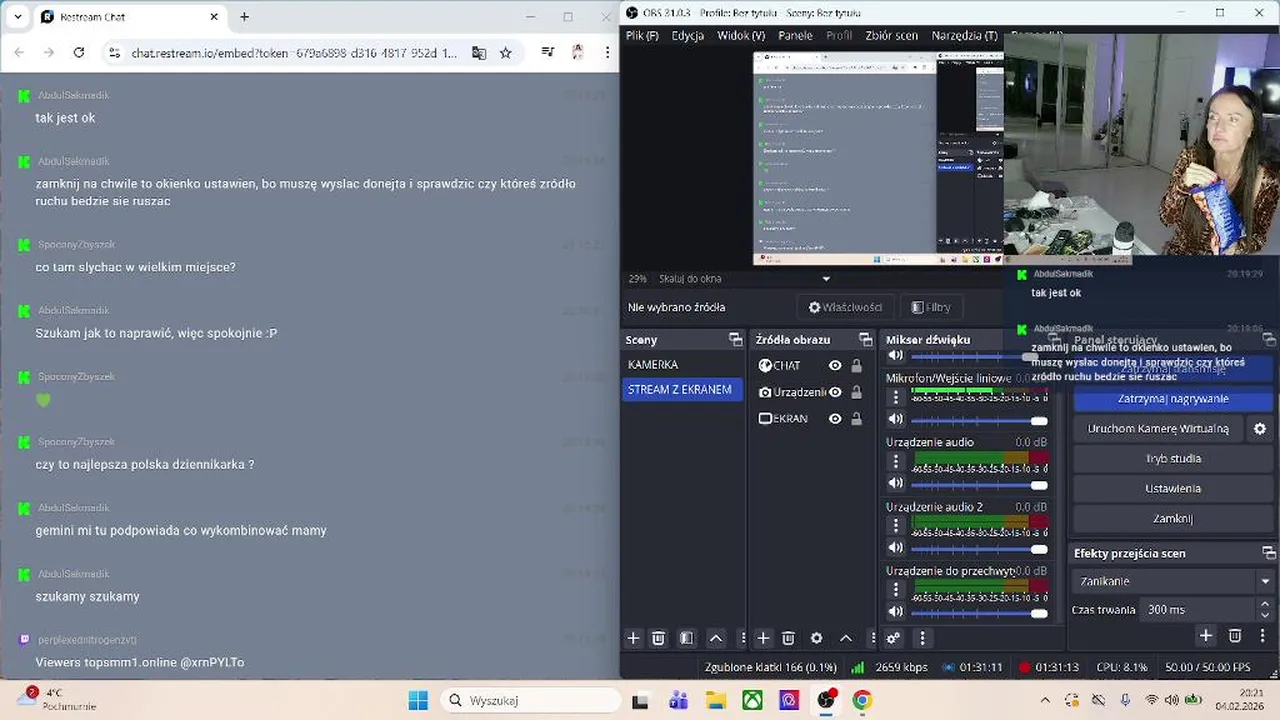Add a new scene with the plus icon
1280x720 pixels.
(633, 638)
